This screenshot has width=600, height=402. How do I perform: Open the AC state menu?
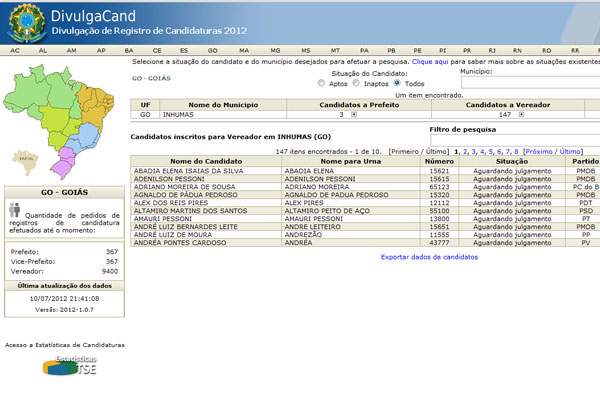pos(15,50)
